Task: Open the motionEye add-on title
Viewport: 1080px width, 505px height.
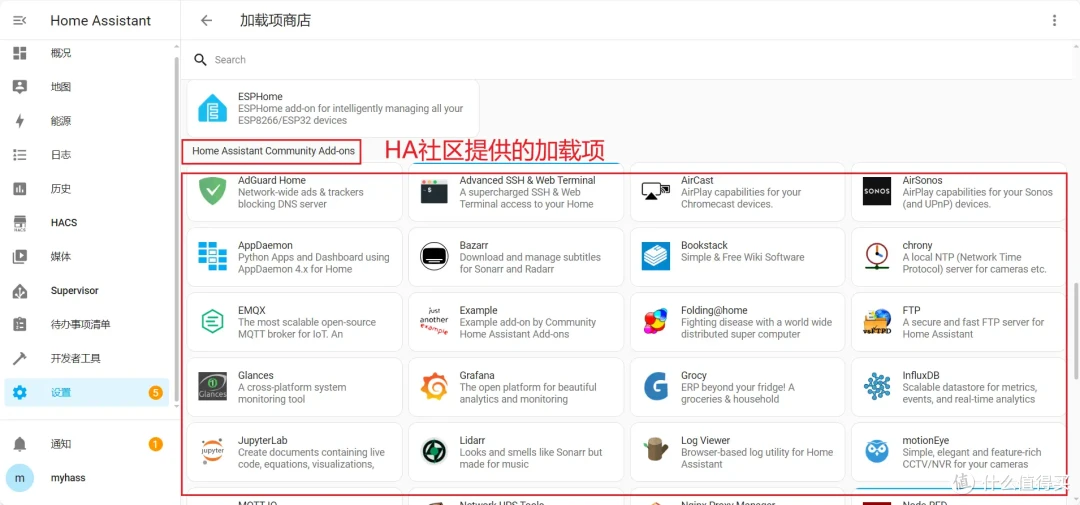Action: [926, 440]
